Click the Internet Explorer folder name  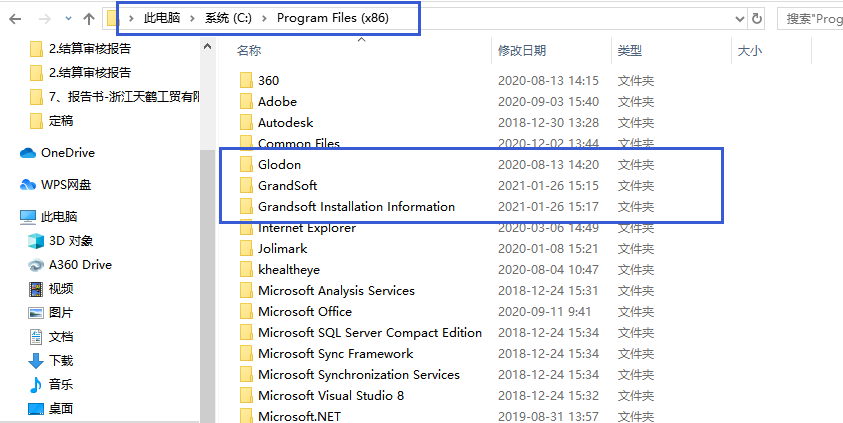tap(307, 228)
